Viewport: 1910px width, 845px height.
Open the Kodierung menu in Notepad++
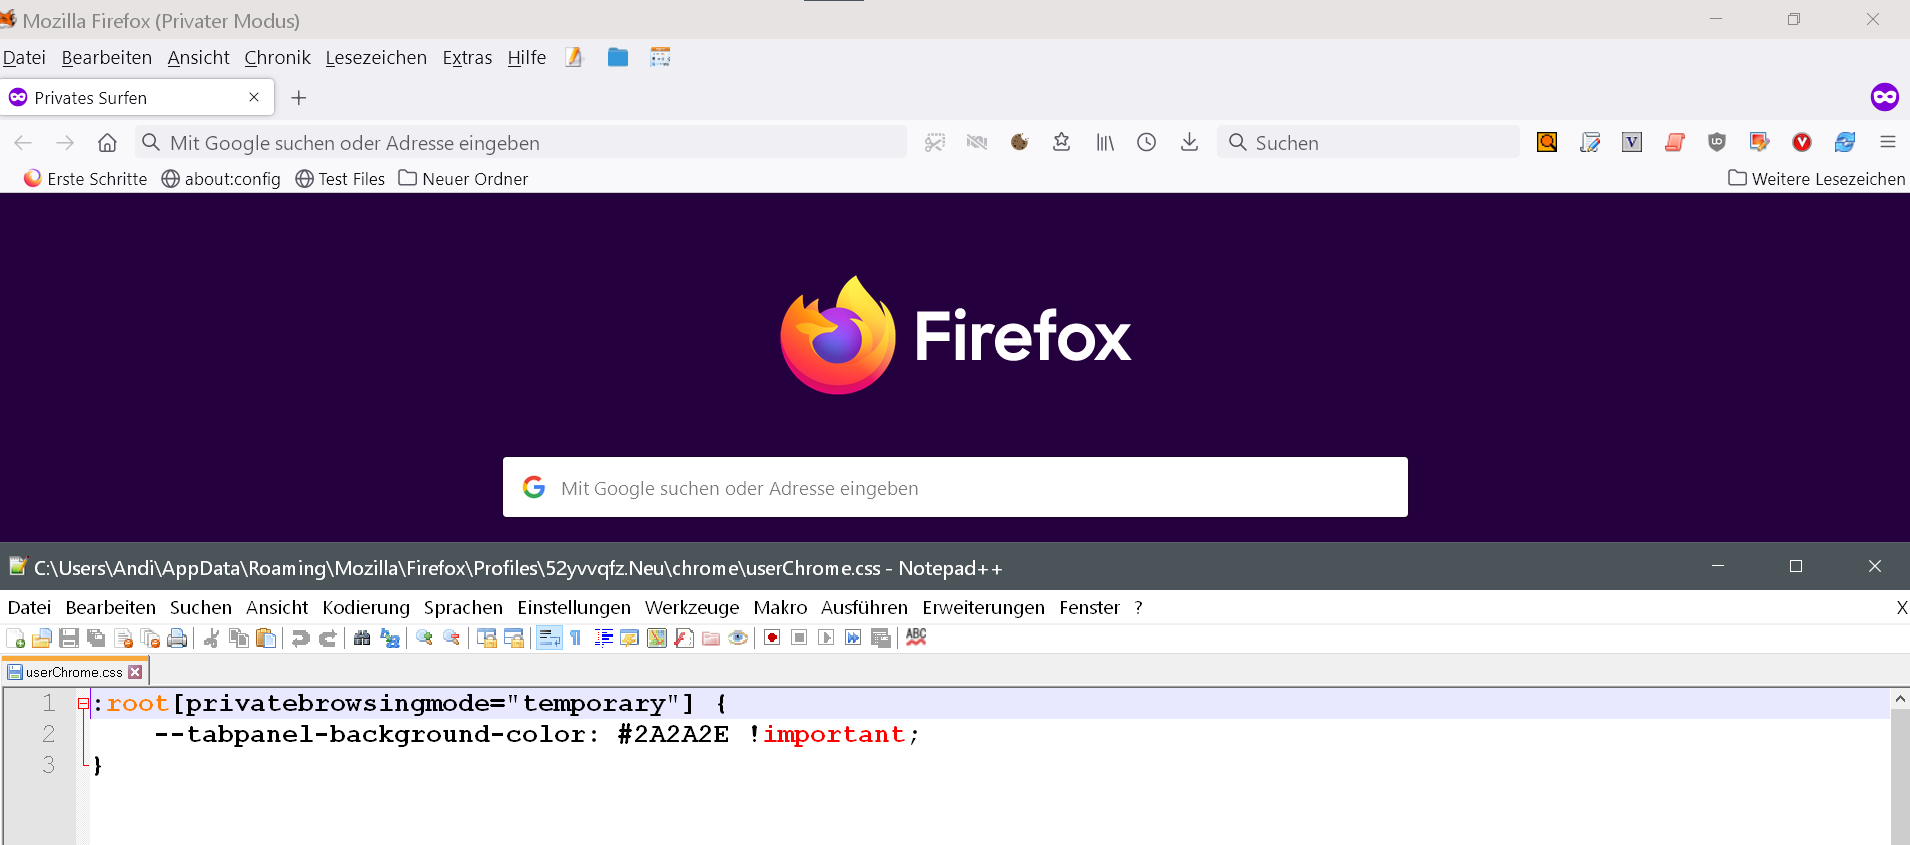click(366, 608)
